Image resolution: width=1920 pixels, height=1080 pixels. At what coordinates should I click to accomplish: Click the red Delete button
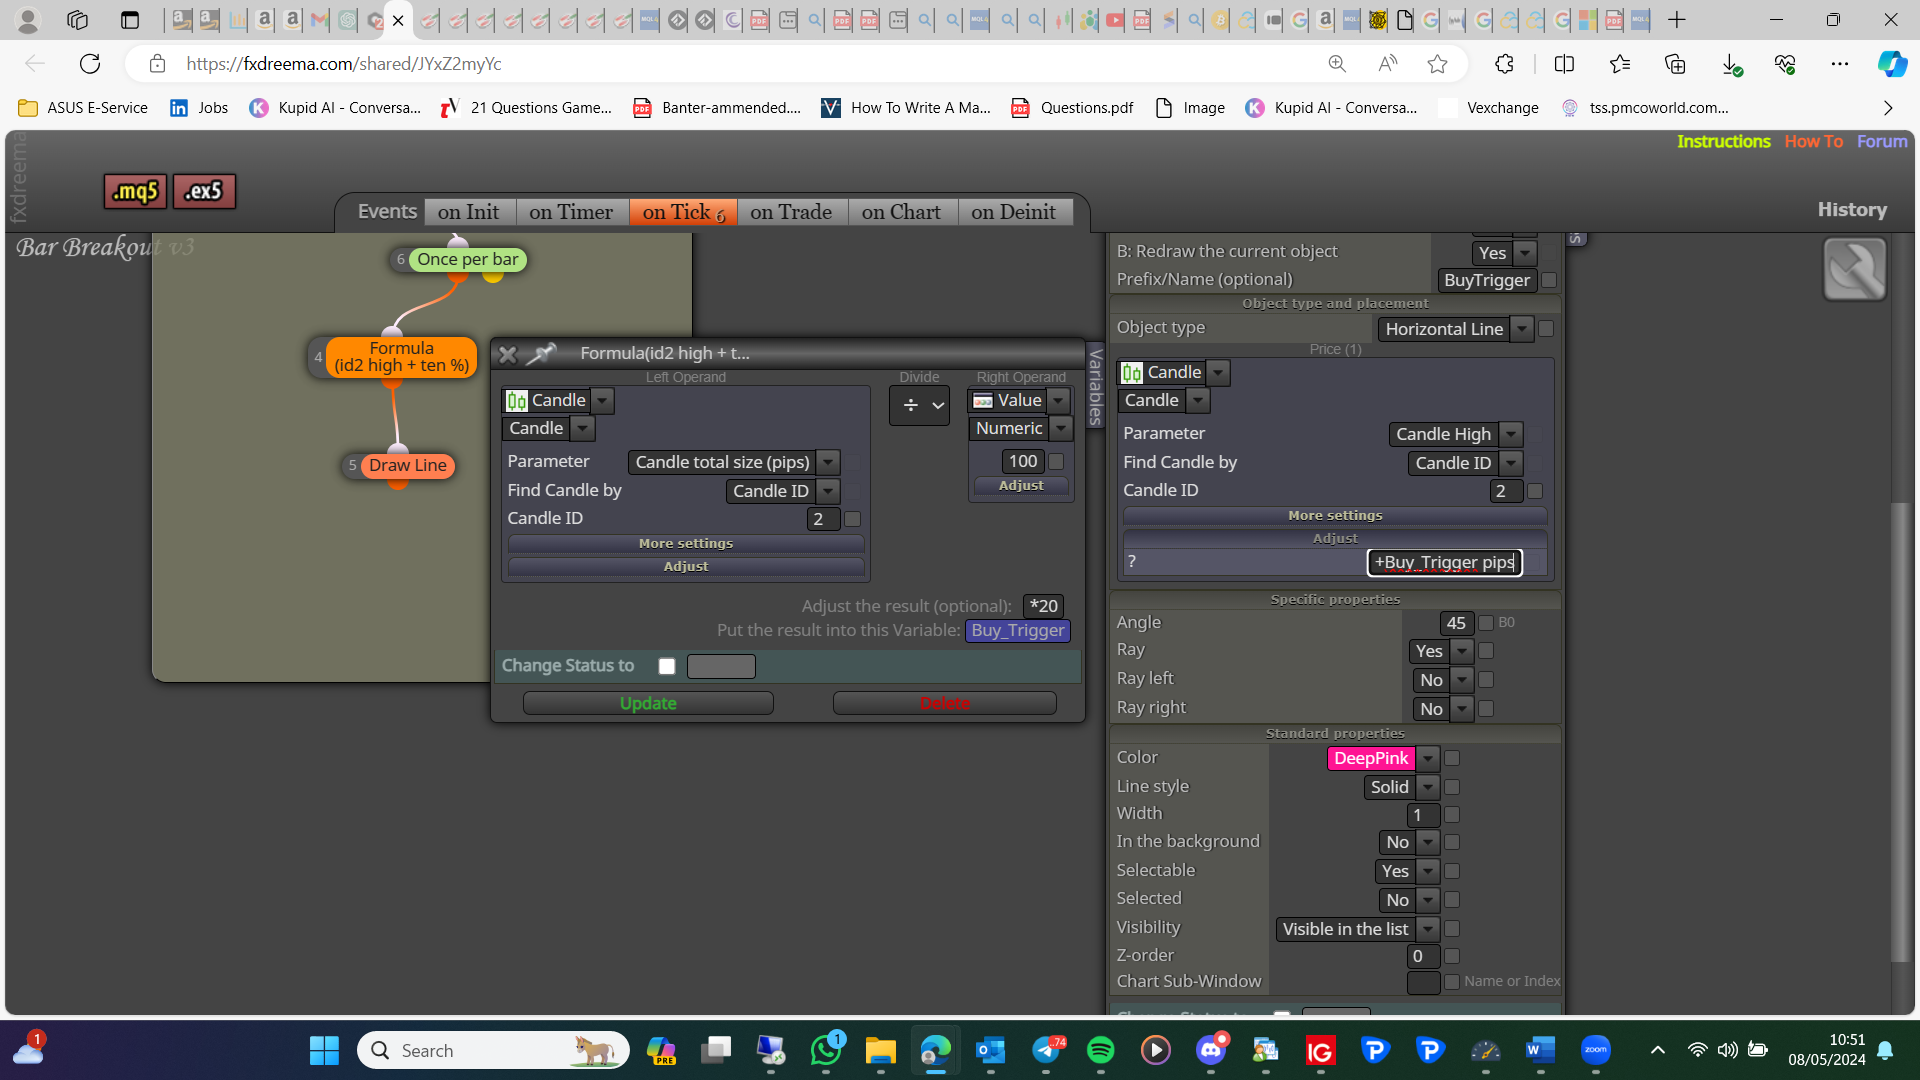[x=945, y=703]
